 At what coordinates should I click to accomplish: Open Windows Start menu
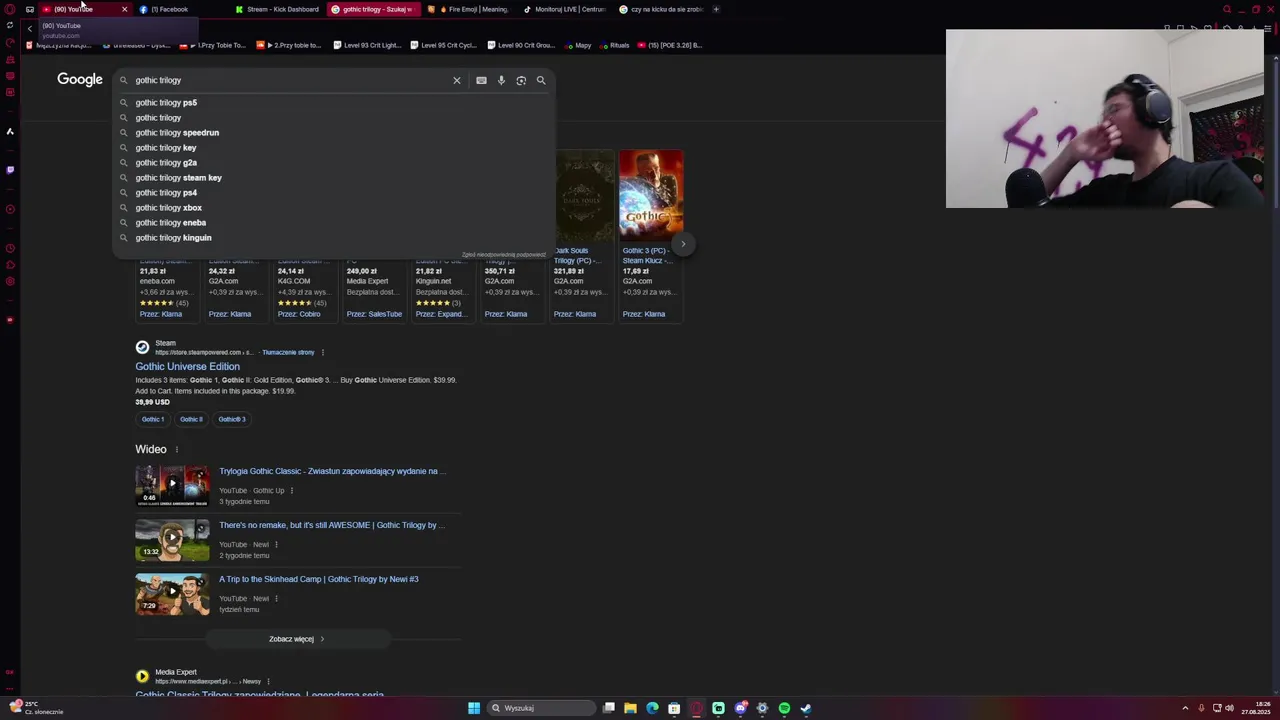(474, 708)
